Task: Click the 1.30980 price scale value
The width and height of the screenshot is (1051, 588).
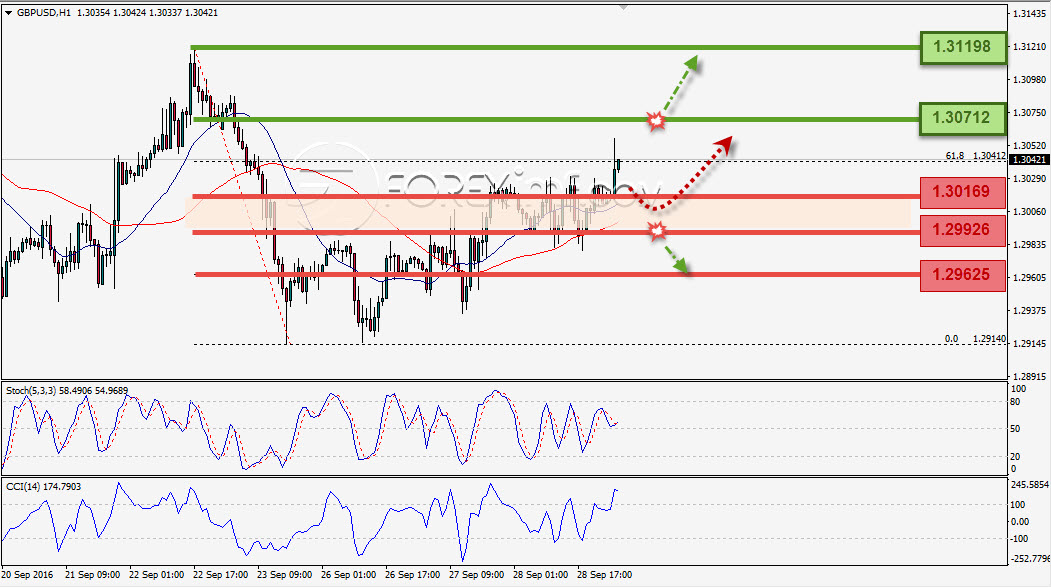Action: [x=1030, y=79]
